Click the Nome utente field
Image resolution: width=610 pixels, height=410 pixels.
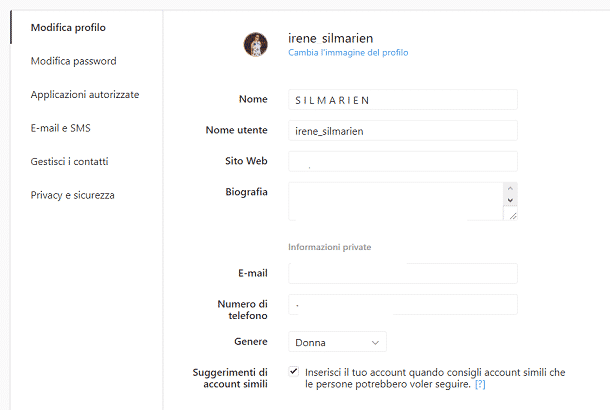(x=402, y=130)
